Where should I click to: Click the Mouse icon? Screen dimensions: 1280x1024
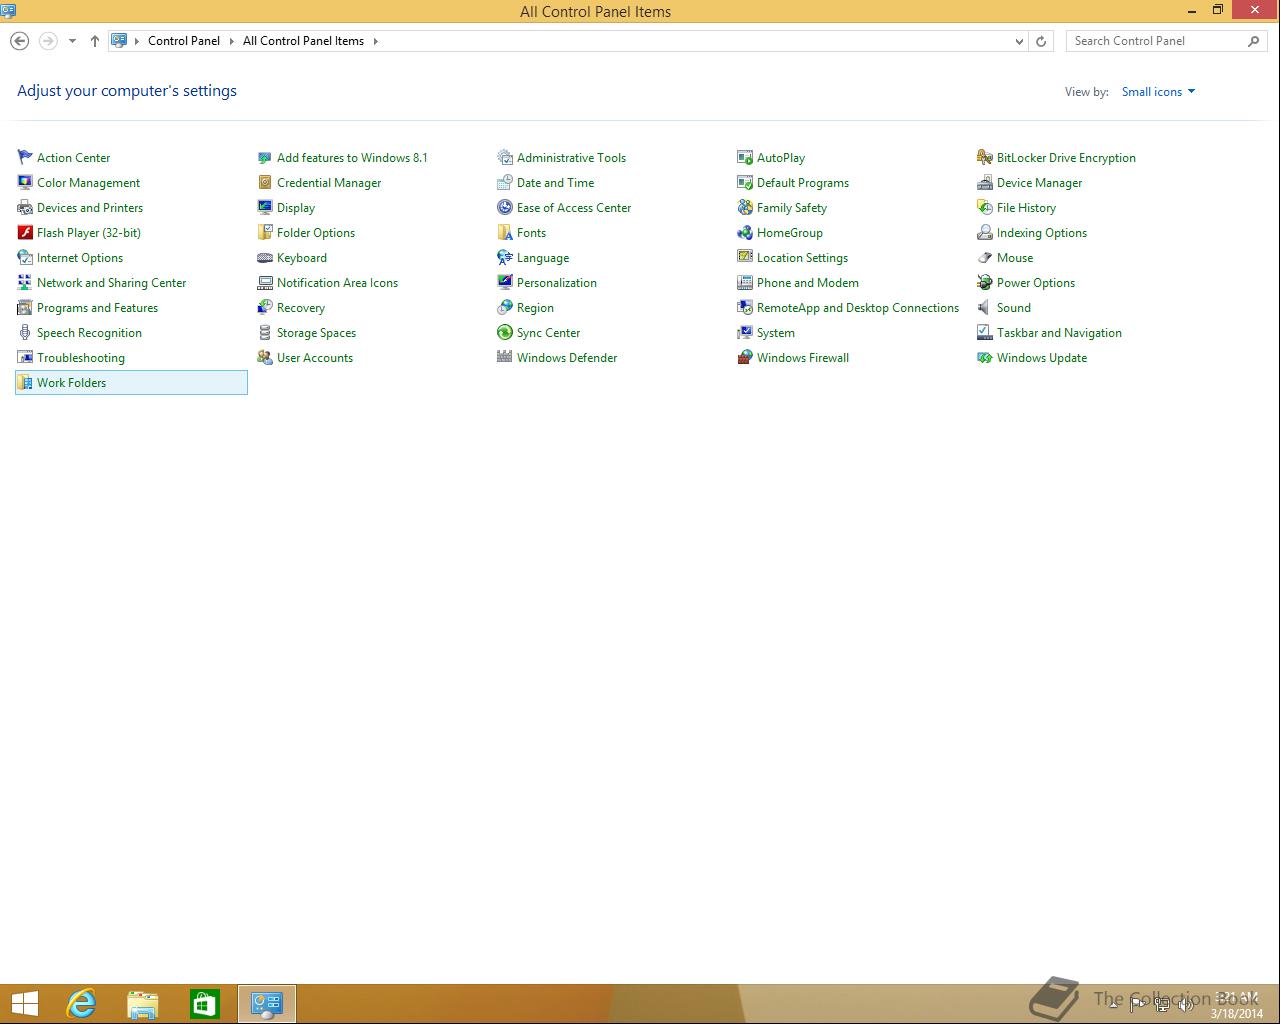[985, 257]
